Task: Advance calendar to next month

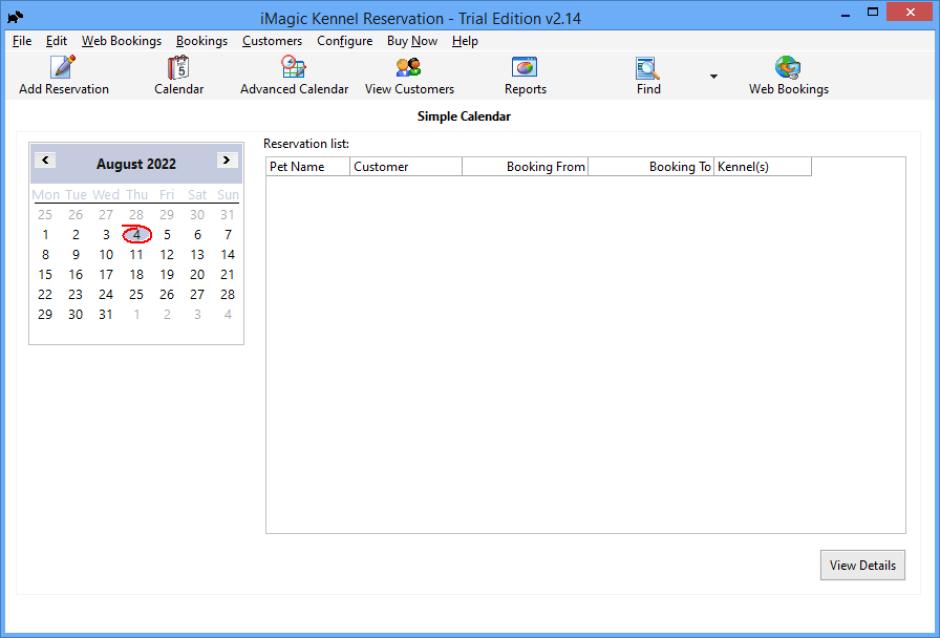Action: click(226, 160)
